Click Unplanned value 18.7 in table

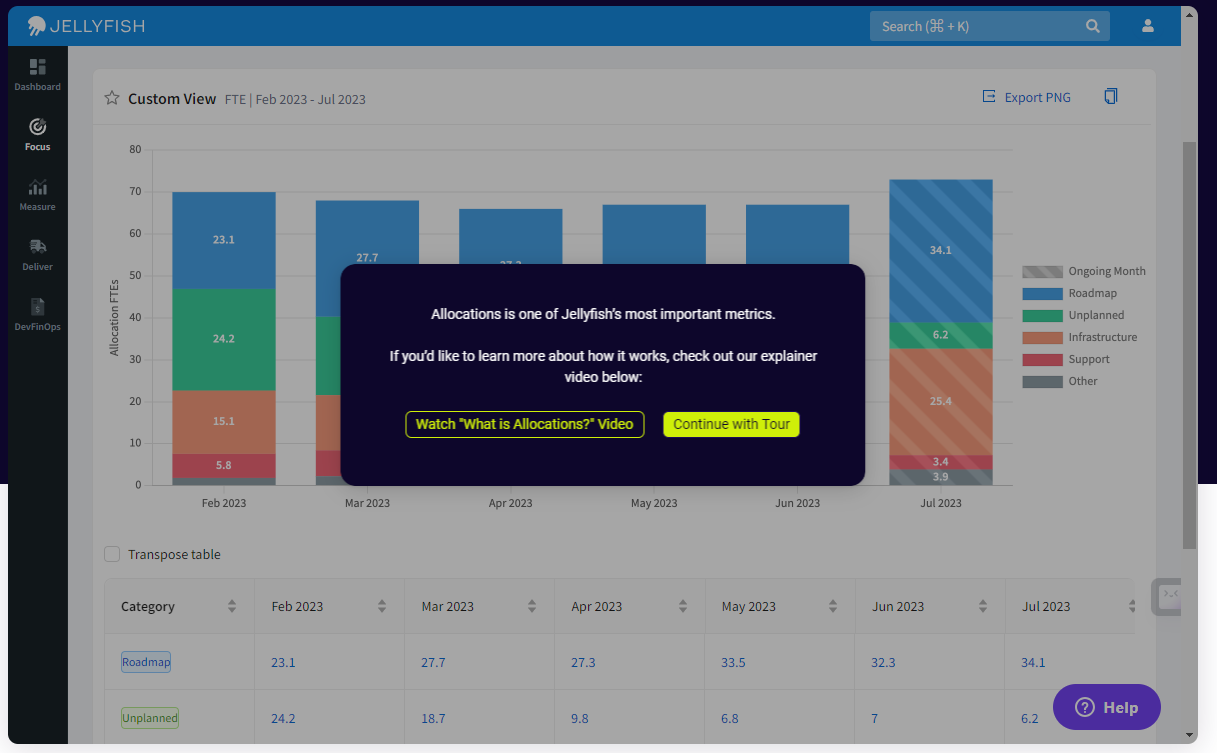point(433,718)
